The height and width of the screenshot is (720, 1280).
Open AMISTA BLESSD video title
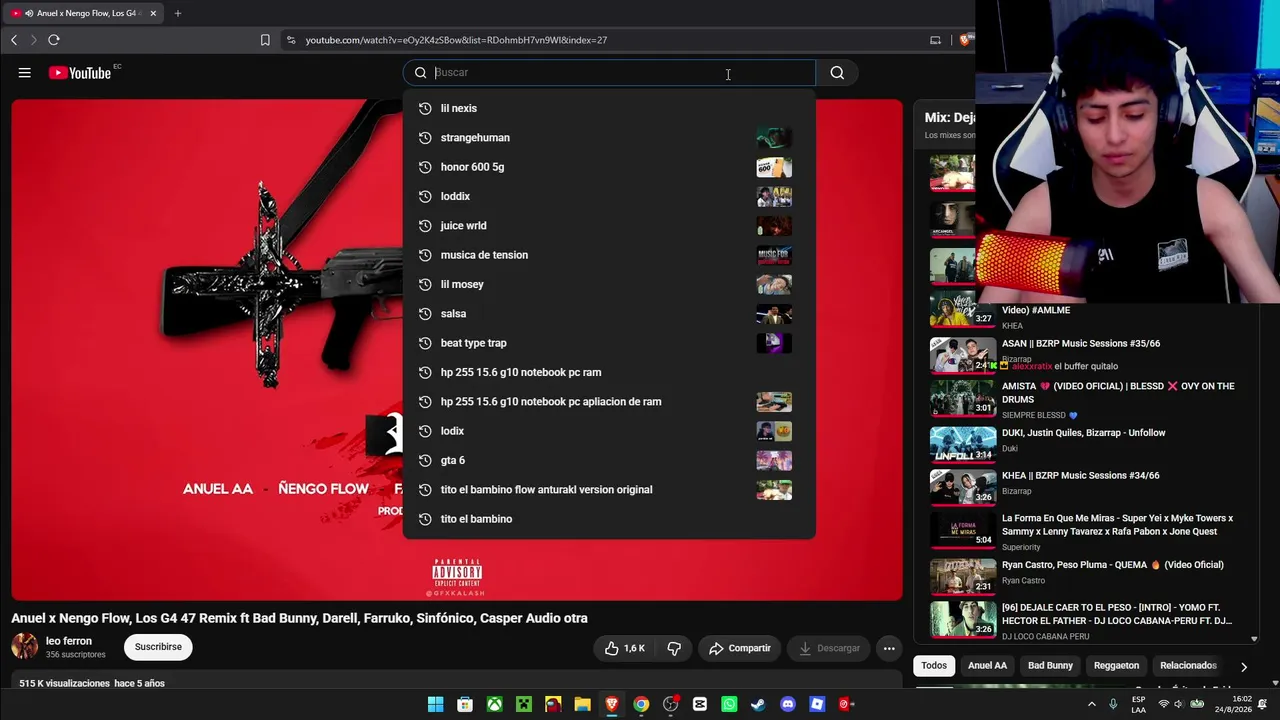[x=1118, y=392]
